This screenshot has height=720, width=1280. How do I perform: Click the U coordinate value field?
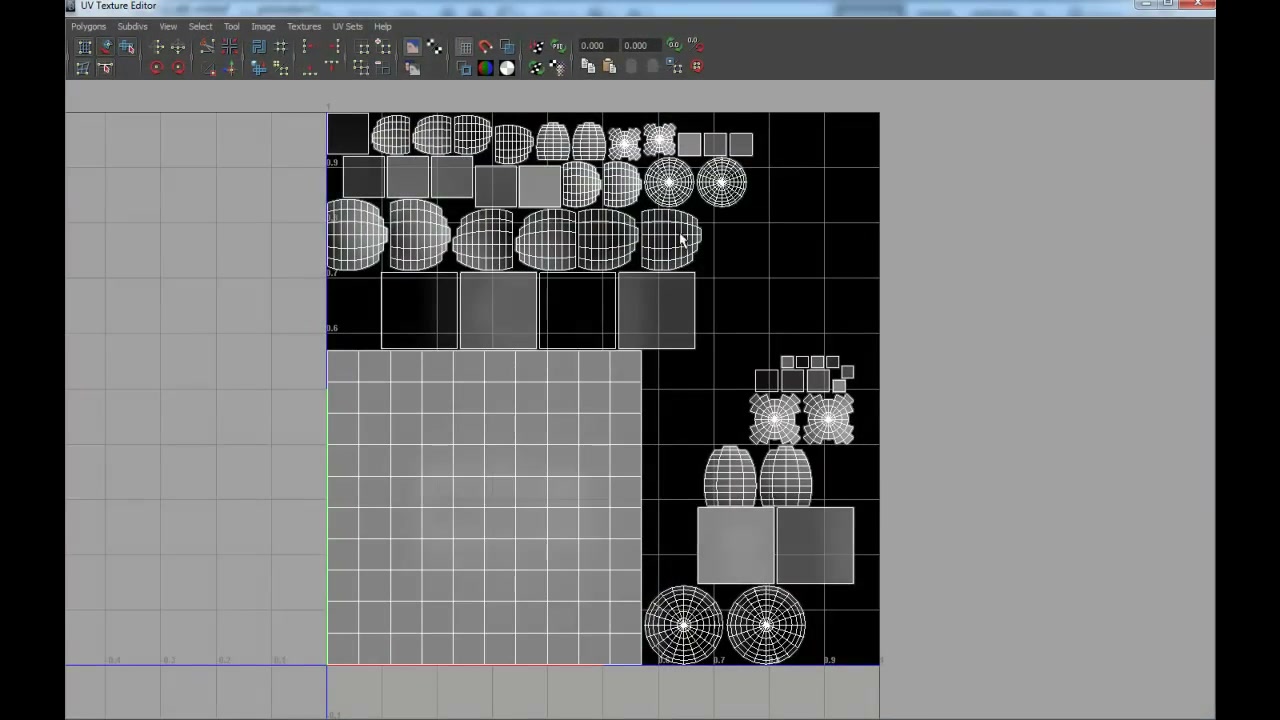point(598,45)
